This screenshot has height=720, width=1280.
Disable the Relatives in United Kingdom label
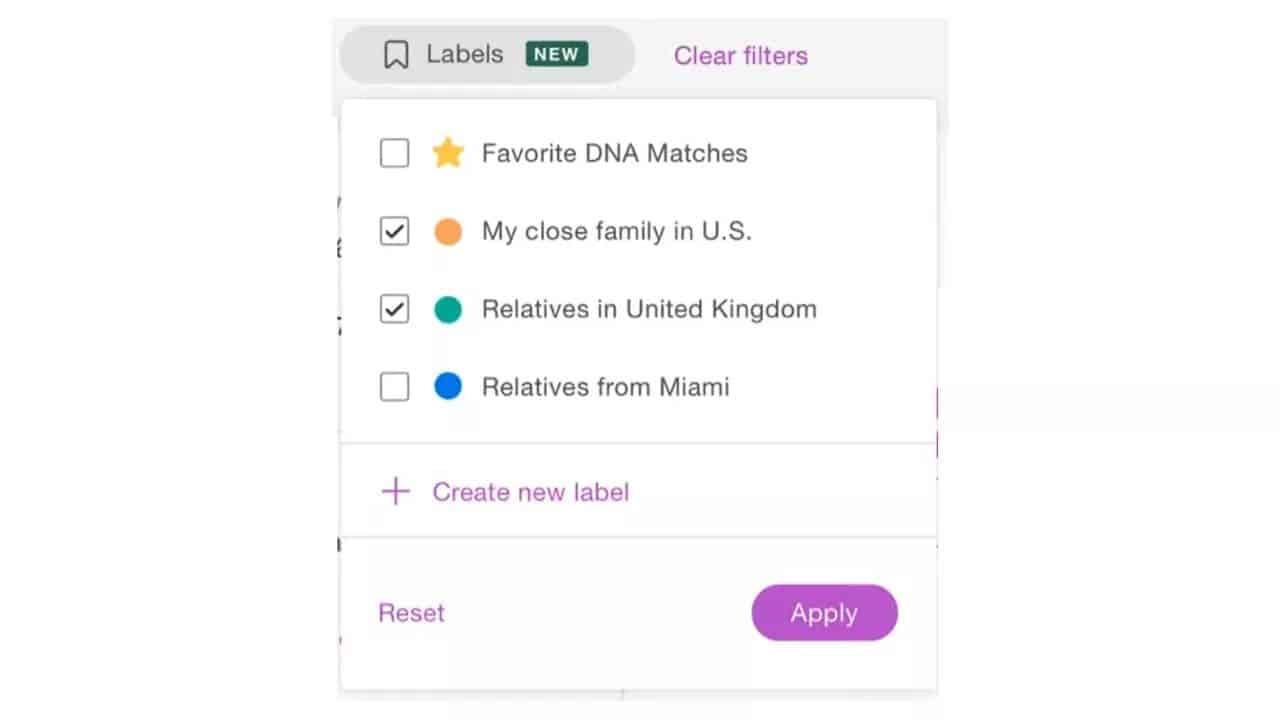[x=394, y=309]
